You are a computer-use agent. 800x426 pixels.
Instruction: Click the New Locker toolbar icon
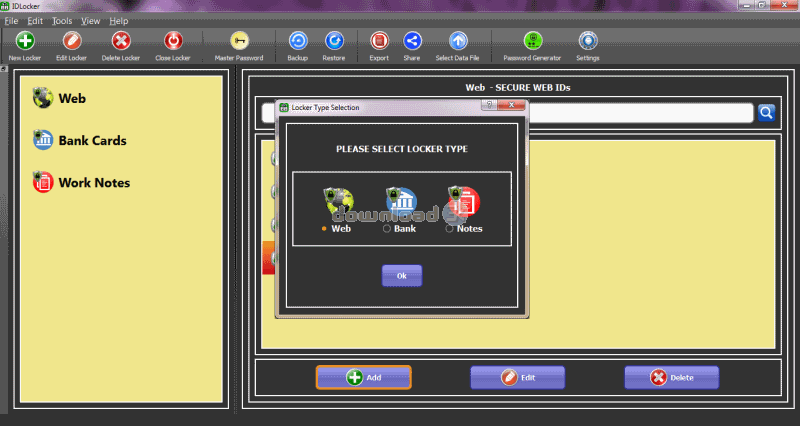click(23, 42)
